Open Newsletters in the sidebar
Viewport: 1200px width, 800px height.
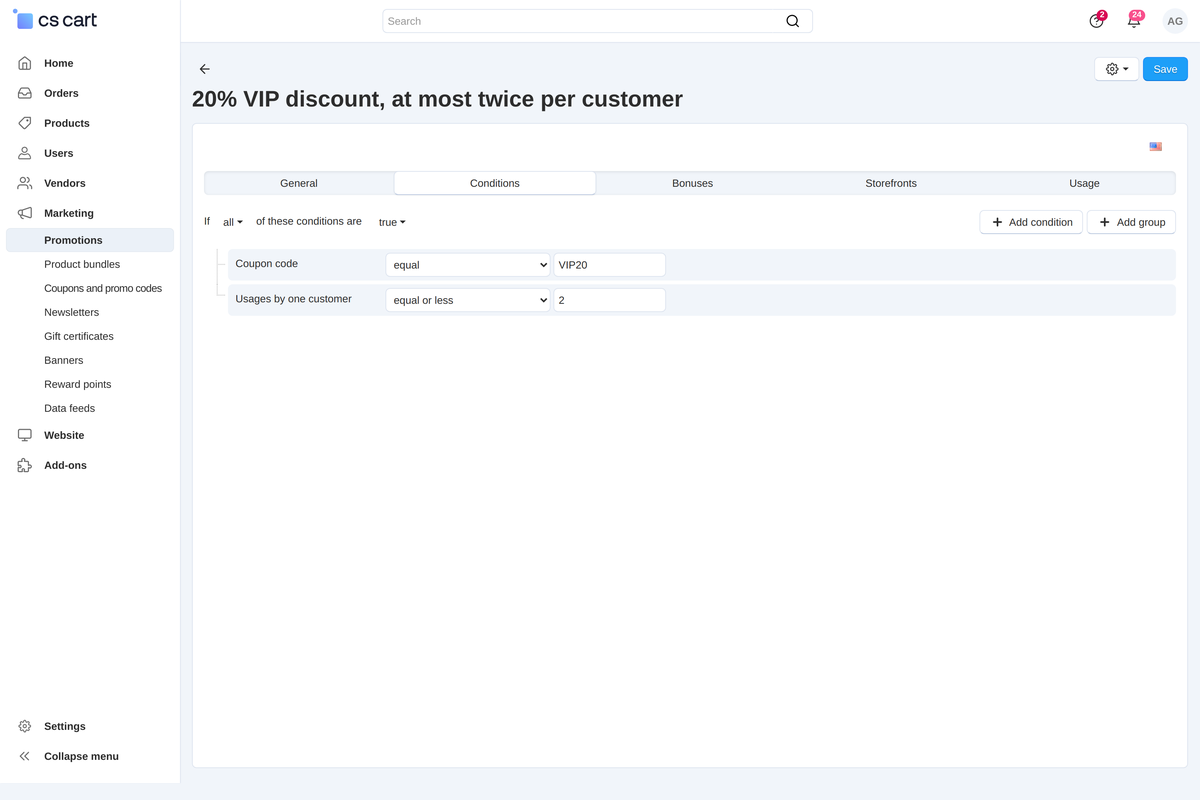71,312
